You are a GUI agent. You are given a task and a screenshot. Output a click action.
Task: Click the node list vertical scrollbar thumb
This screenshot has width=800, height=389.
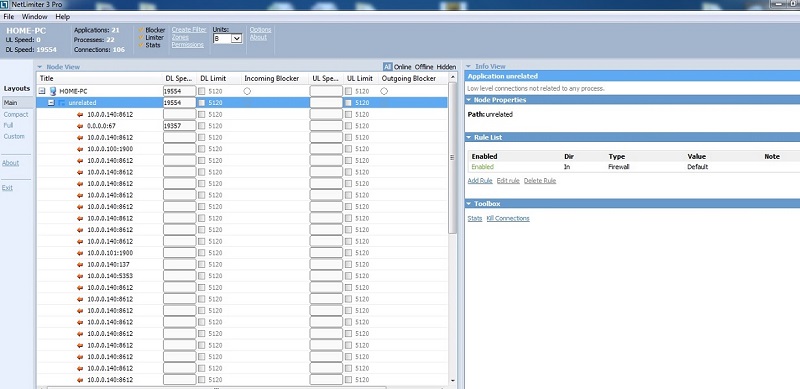[x=452, y=158]
